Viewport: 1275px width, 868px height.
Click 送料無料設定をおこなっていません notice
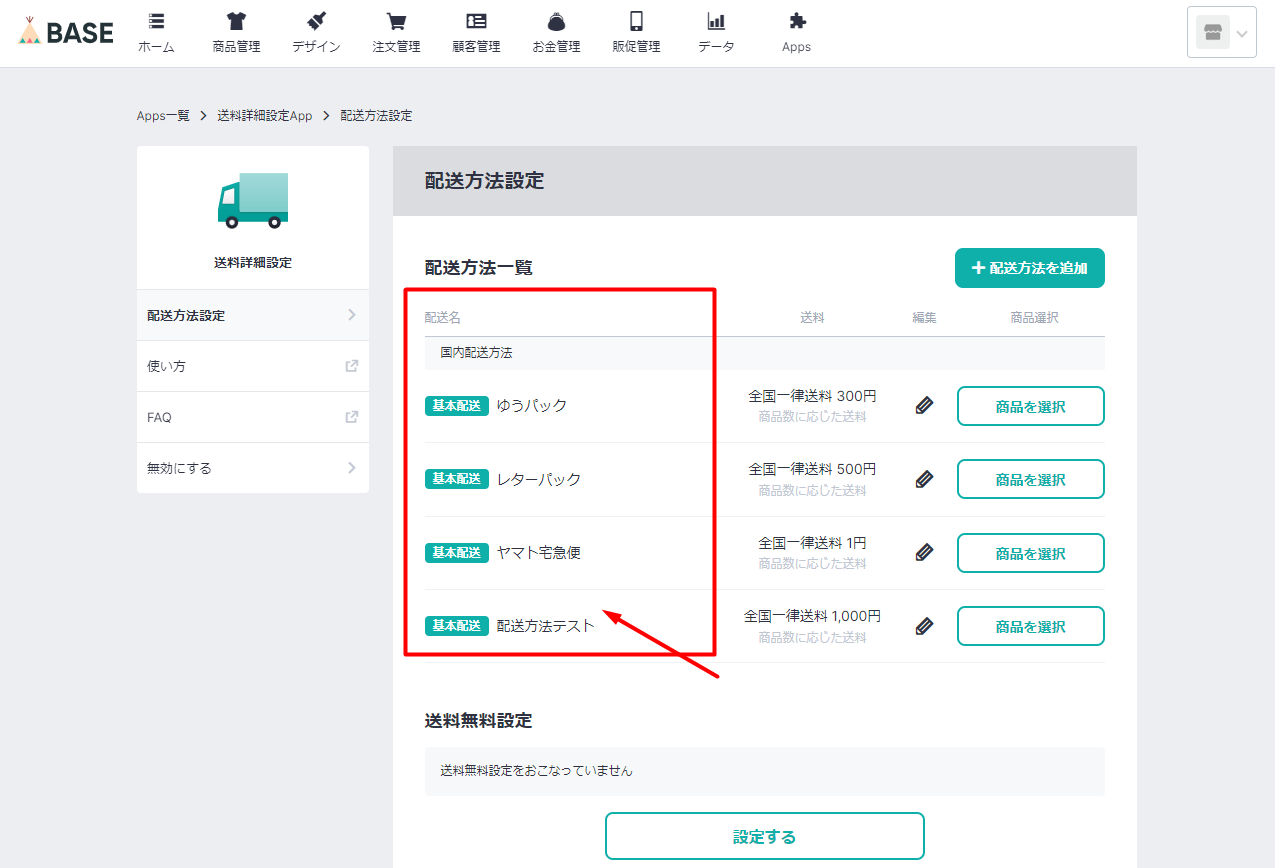[x=765, y=771]
